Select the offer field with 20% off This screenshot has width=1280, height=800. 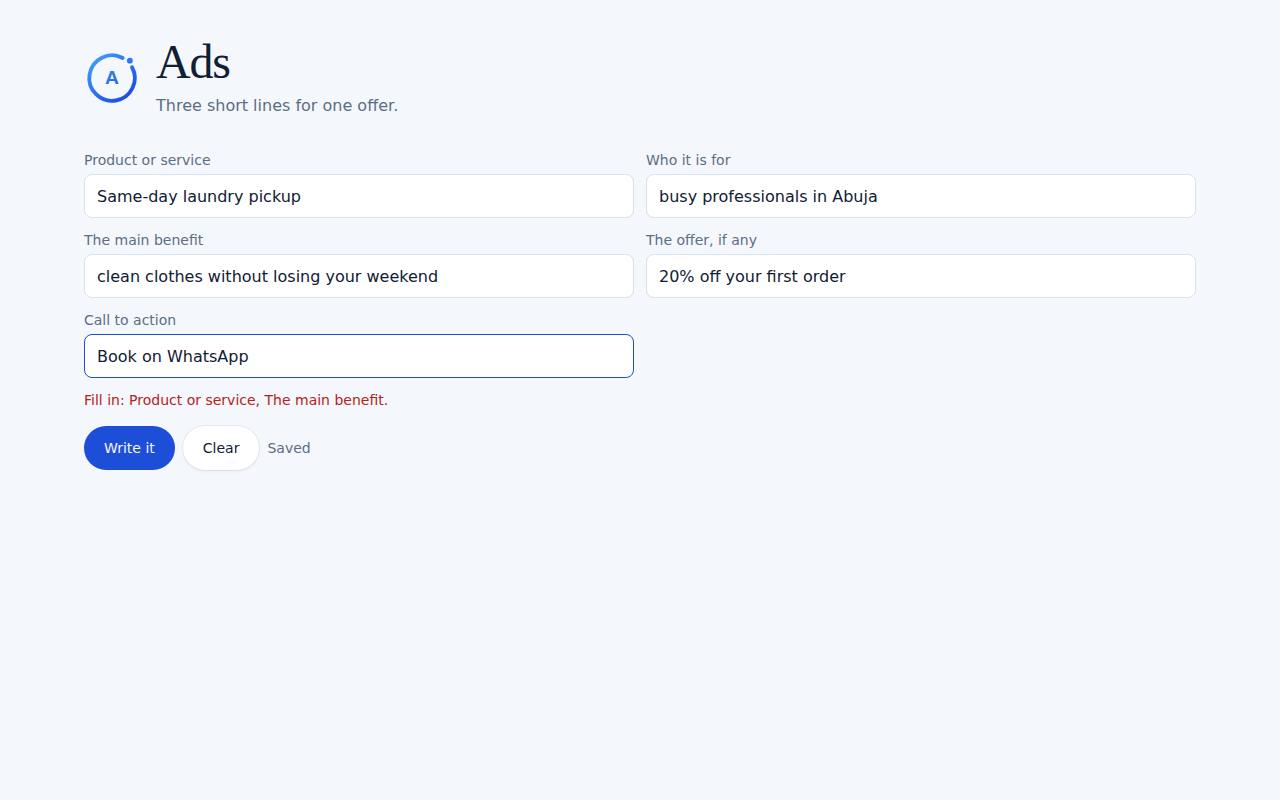click(921, 276)
